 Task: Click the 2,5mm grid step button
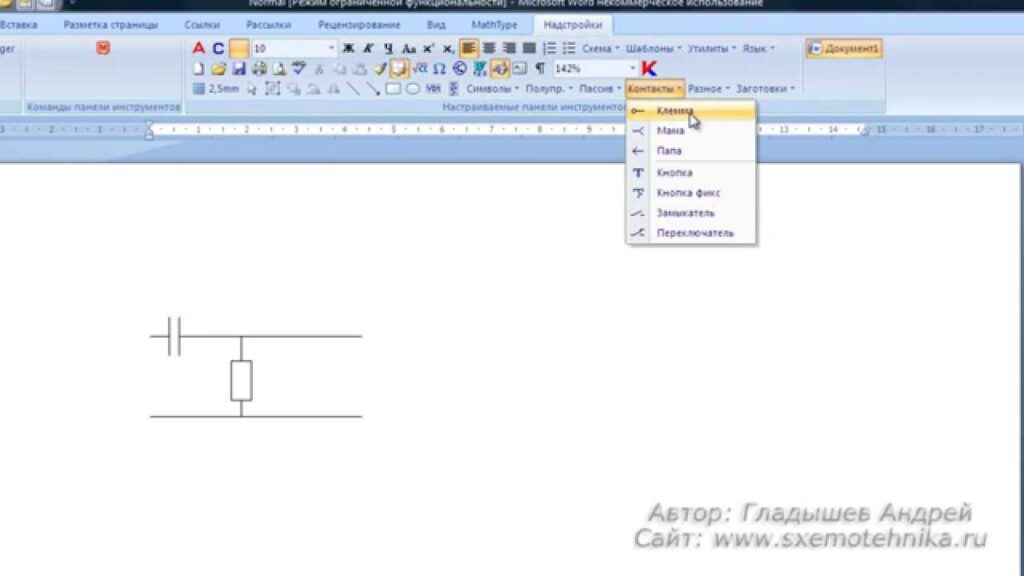(216, 89)
